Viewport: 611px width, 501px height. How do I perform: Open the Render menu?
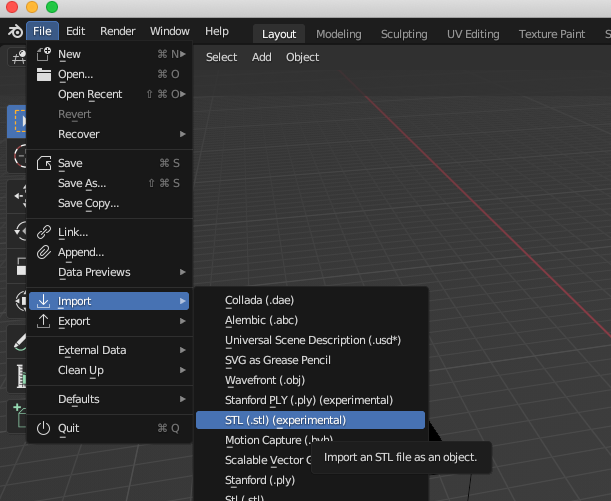pos(118,32)
